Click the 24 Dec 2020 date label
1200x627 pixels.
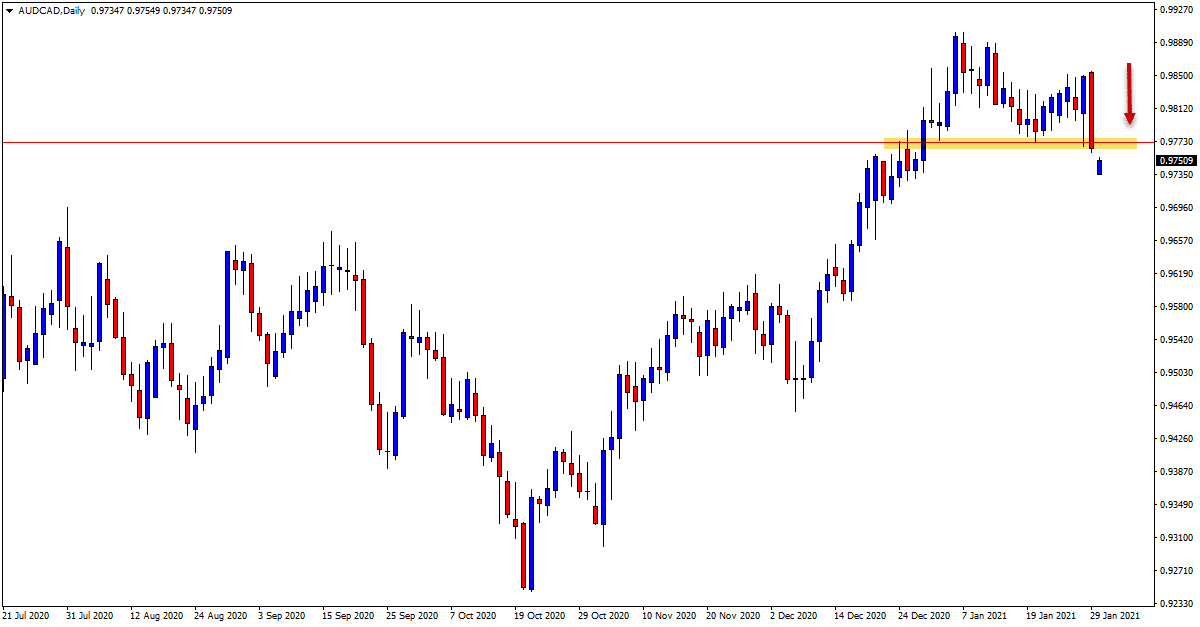coord(924,616)
